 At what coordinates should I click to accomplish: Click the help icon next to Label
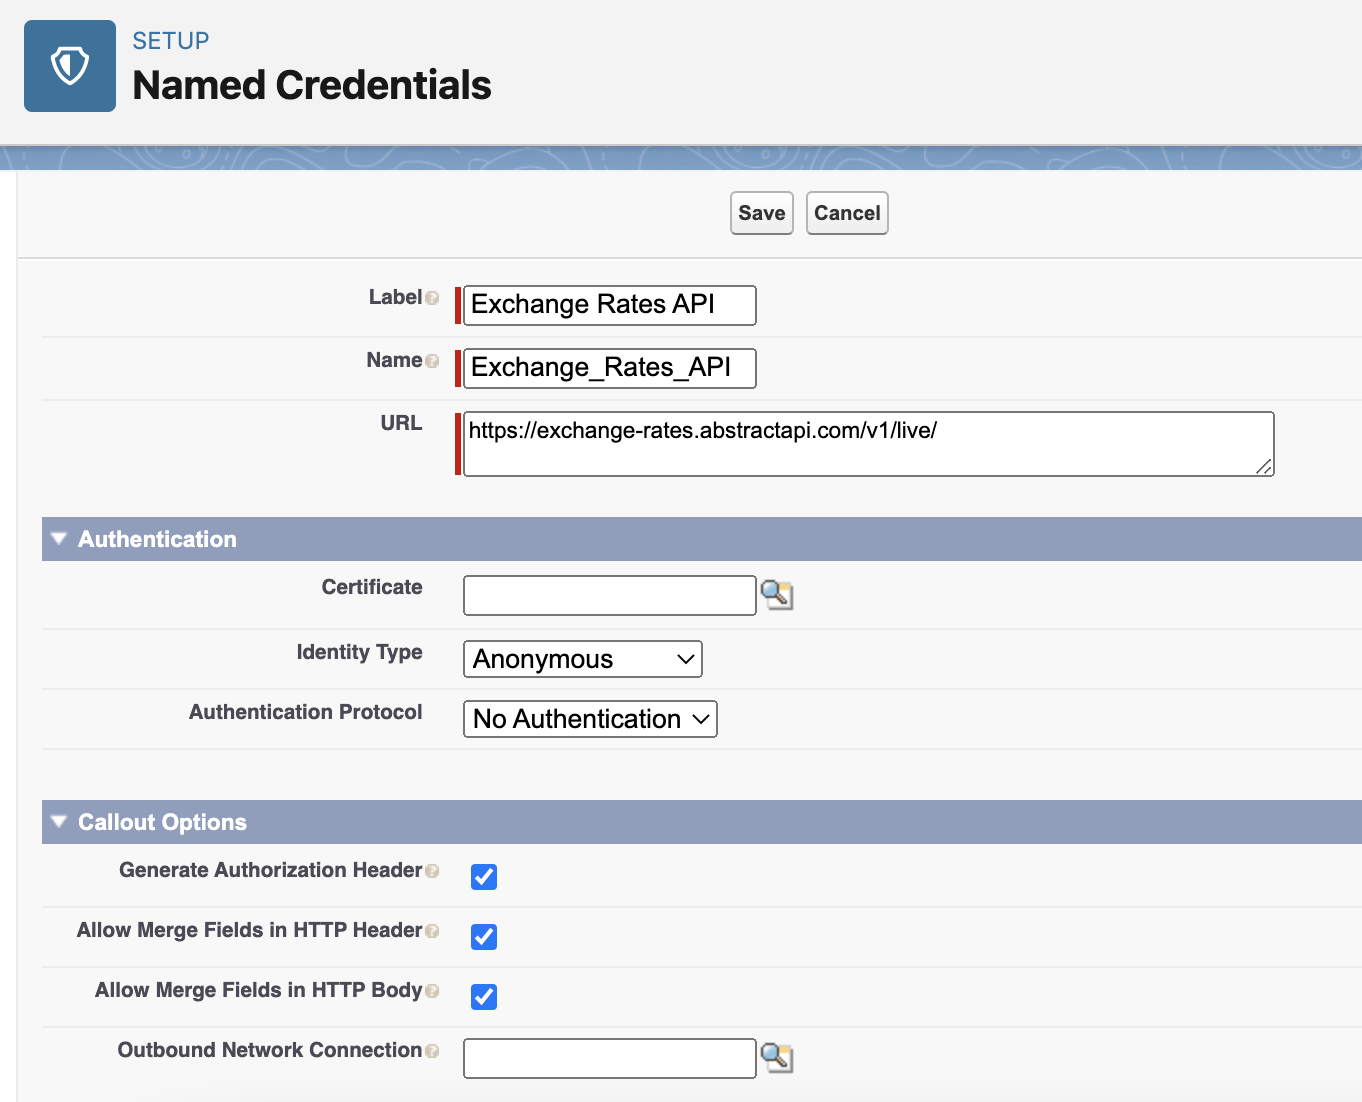432,297
